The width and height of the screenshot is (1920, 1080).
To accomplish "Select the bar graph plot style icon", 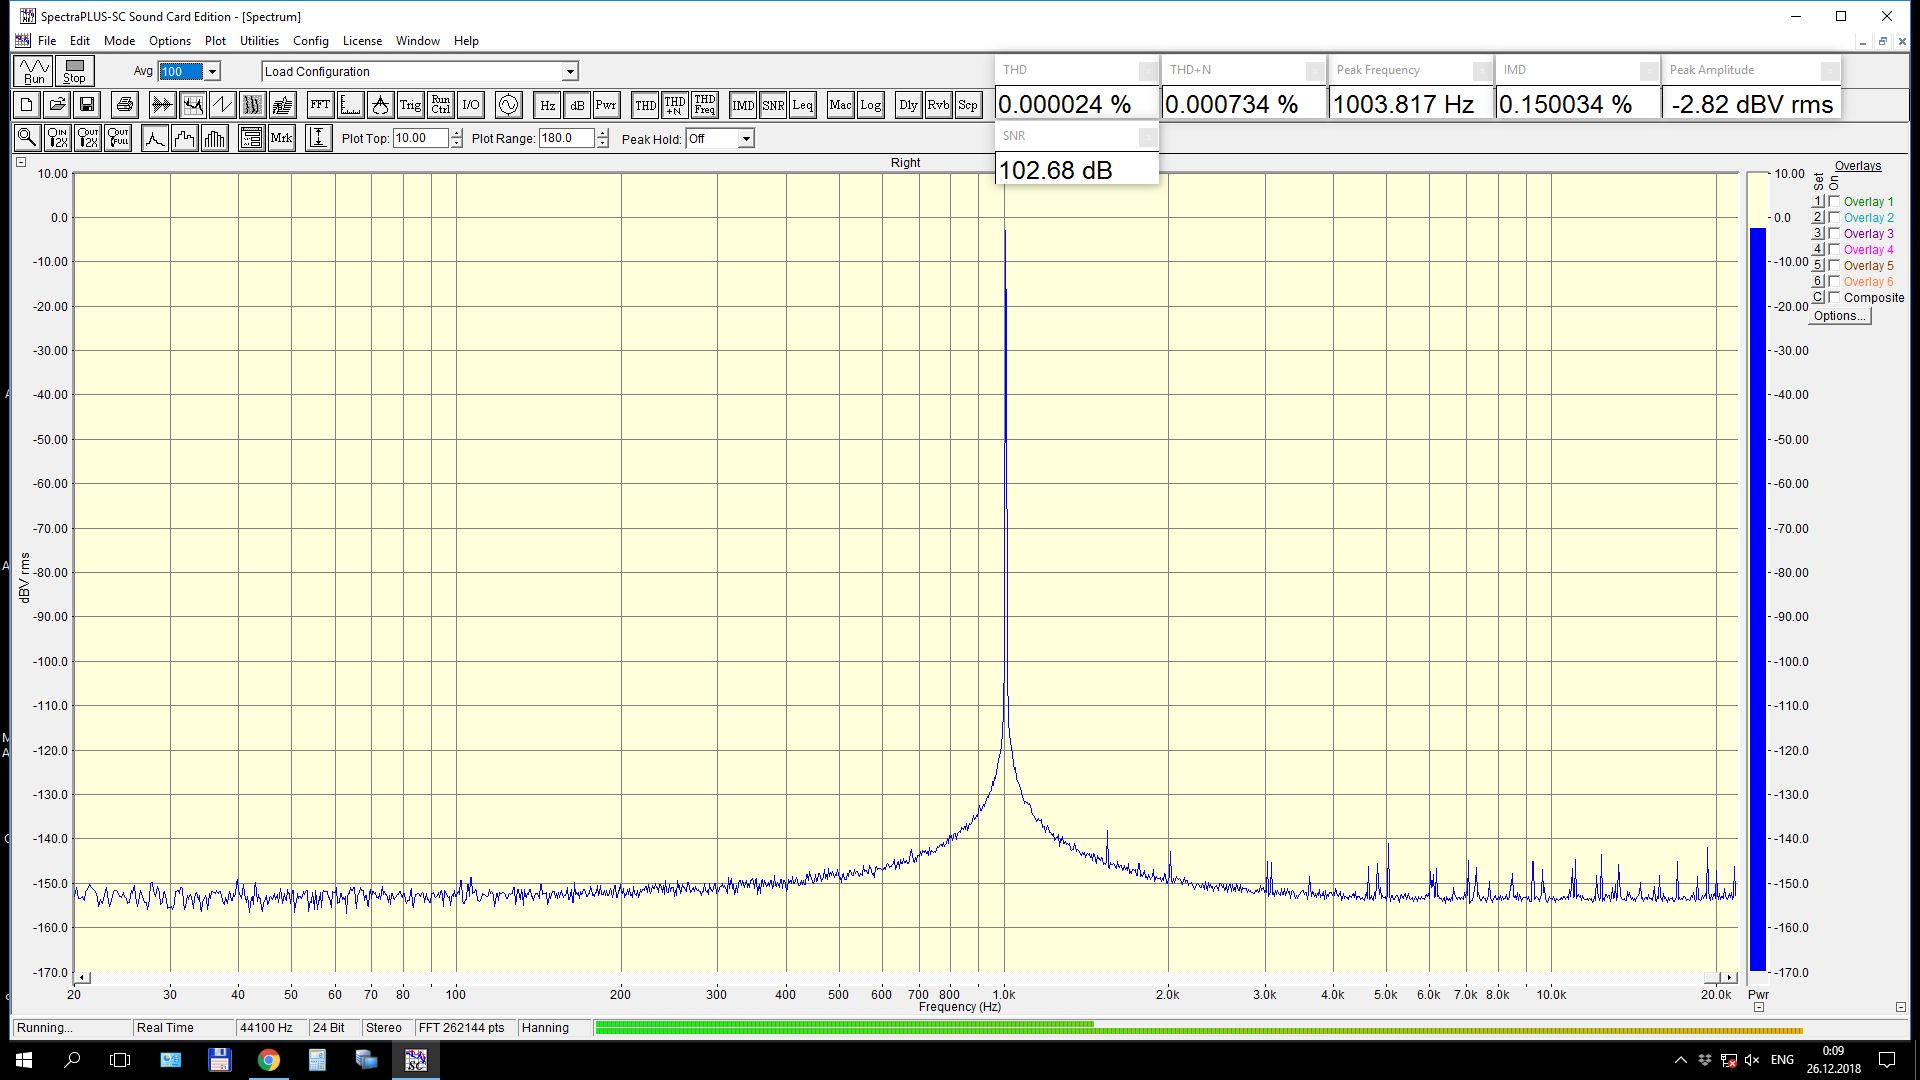I will coord(215,138).
